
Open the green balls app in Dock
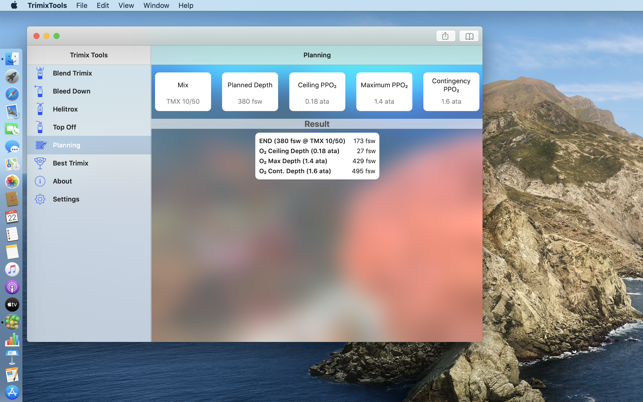pyautogui.click(x=12, y=322)
